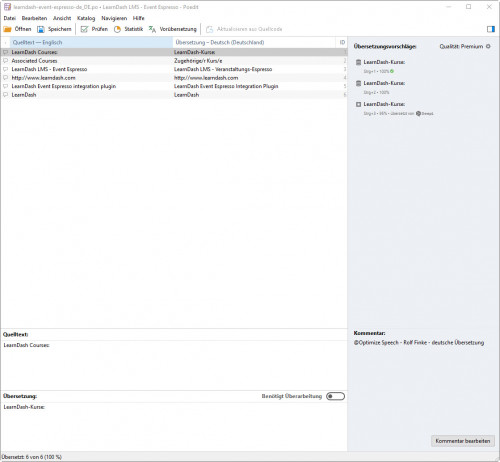Click Aktualisieren aus Quellcode
The image size is (500, 462).
point(244,29)
